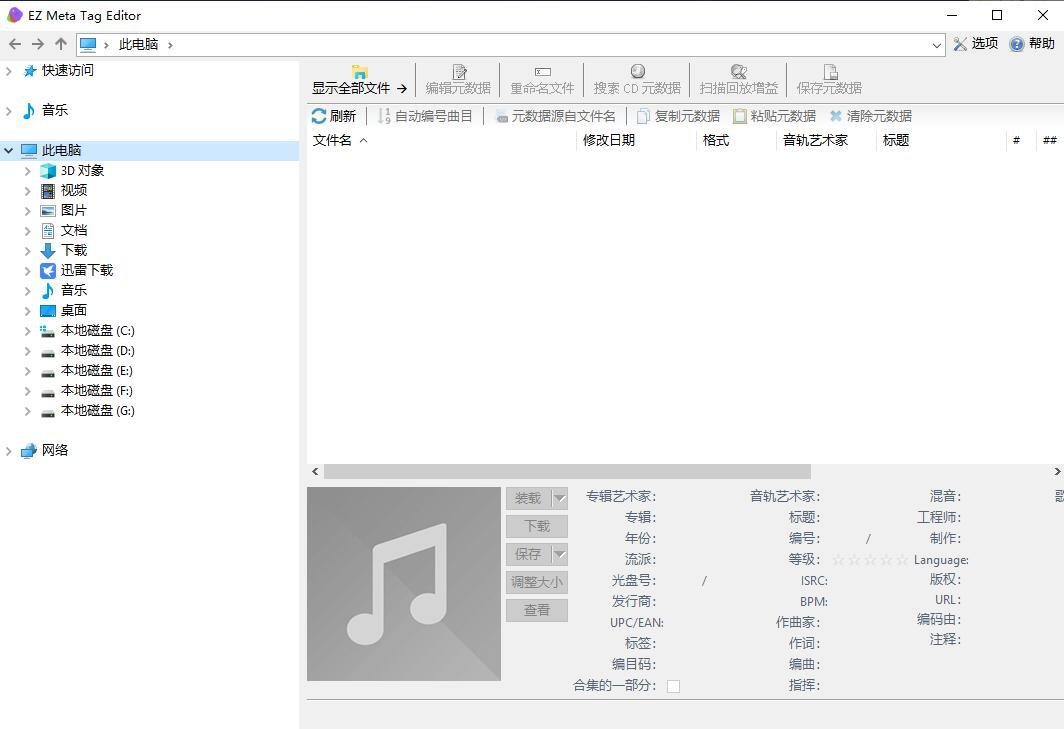Click the 重命名文件 toolbar icon
The width and height of the screenshot is (1064, 729).
[542, 72]
